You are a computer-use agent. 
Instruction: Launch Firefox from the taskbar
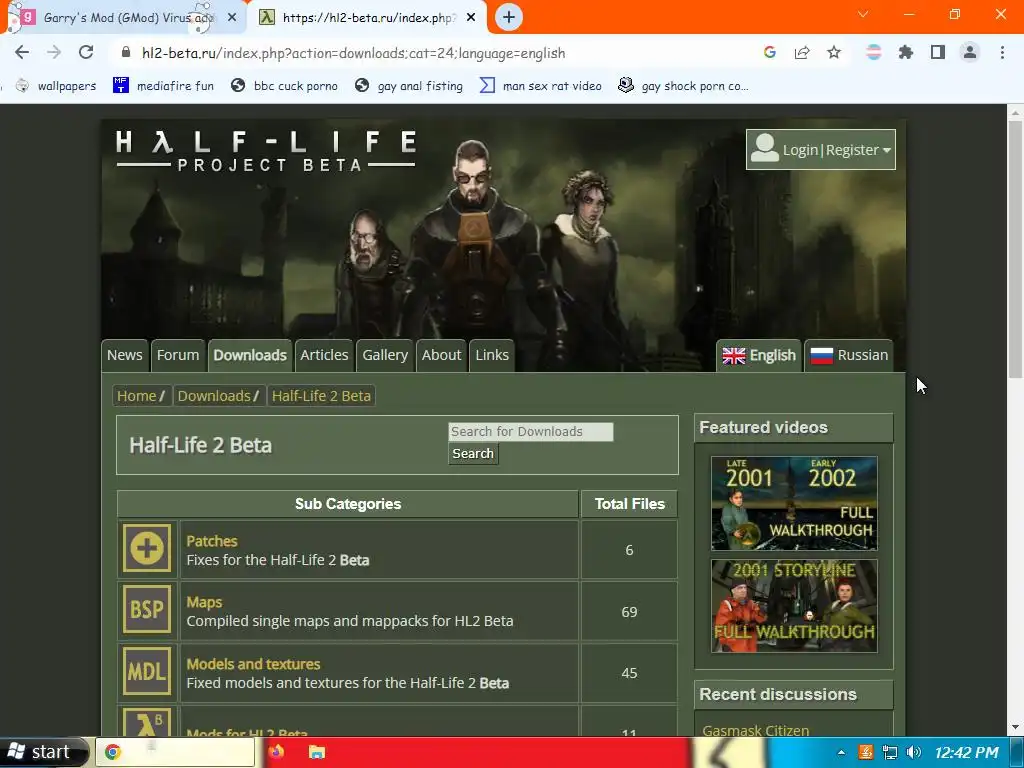(276, 752)
